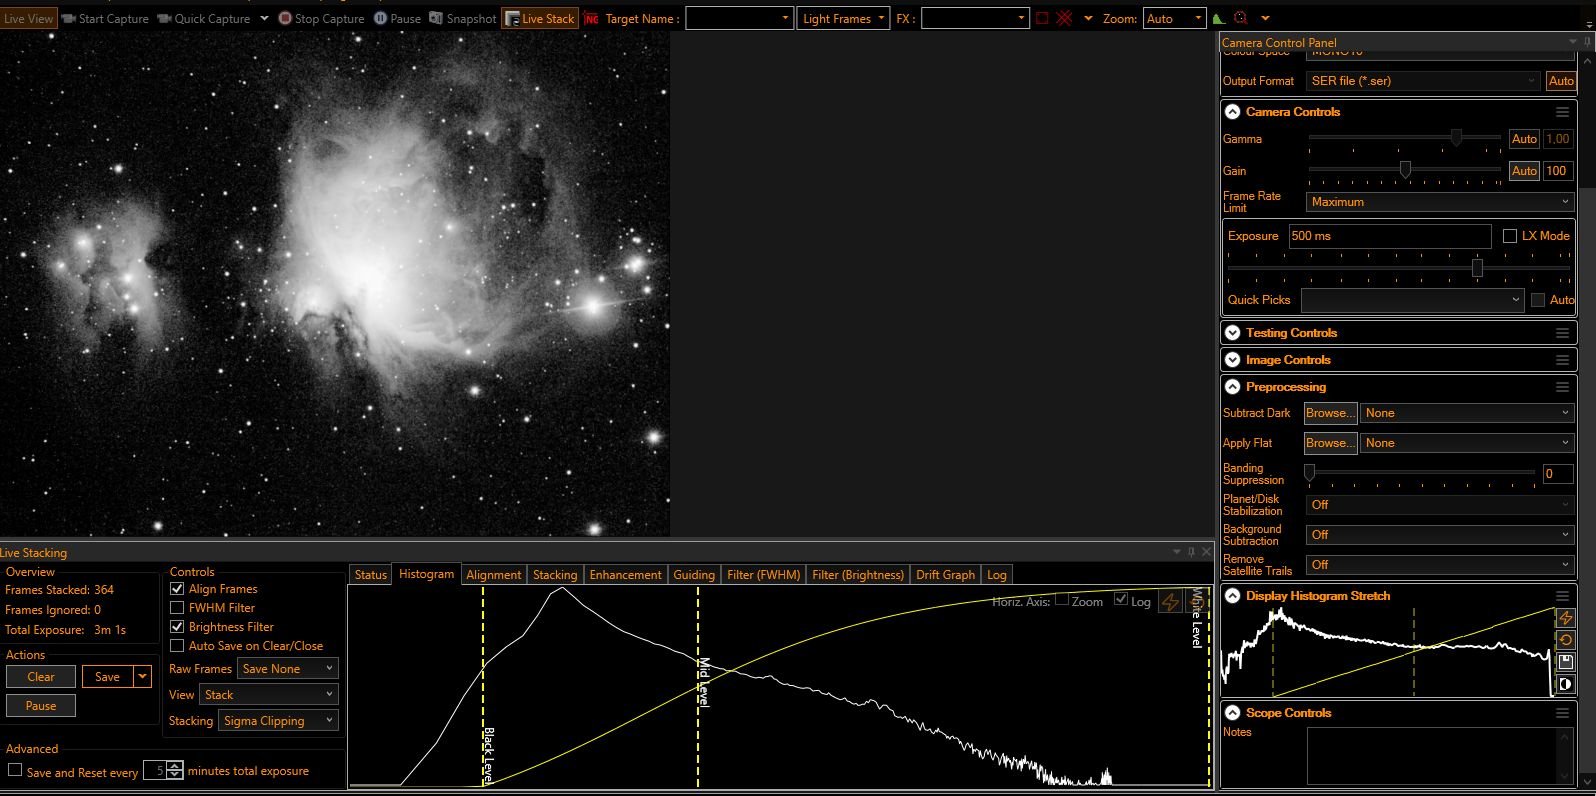Image resolution: width=1596 pixels, height=796 pixels.
Task: Click the Auto button for Gain
Action: coord(1524,171)
